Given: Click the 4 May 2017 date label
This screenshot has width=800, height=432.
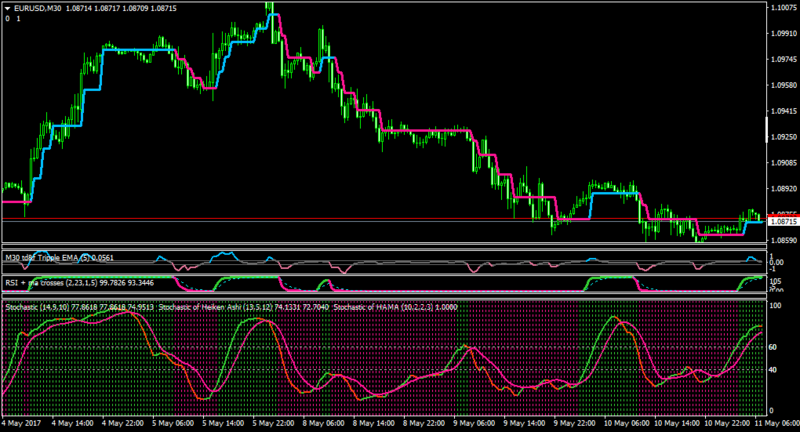Looking at the screenshot, I should coord(21,423).
